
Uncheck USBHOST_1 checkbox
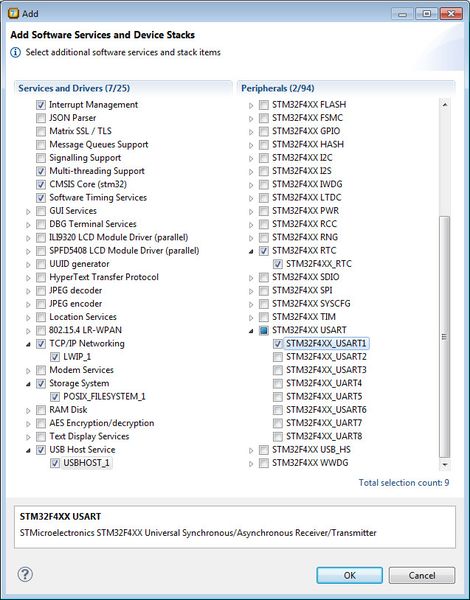pos(55,463)
